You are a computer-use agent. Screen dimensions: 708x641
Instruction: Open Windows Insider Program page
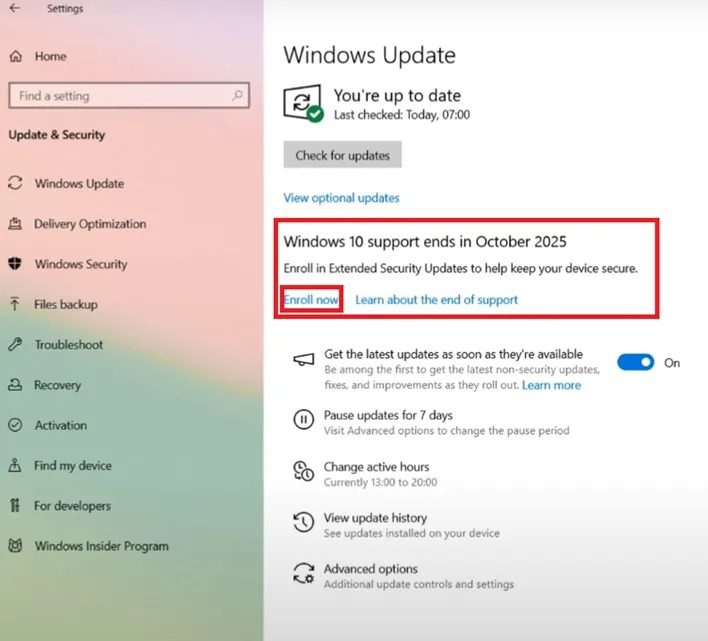click(x=102, y=546)
